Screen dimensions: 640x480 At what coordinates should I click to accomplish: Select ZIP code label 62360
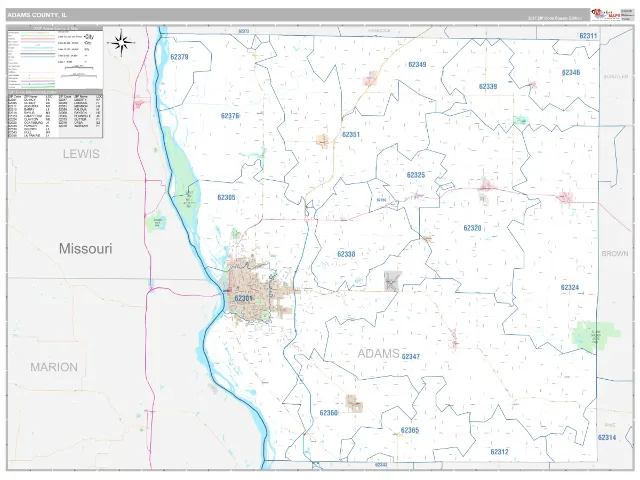click(329, 413)
